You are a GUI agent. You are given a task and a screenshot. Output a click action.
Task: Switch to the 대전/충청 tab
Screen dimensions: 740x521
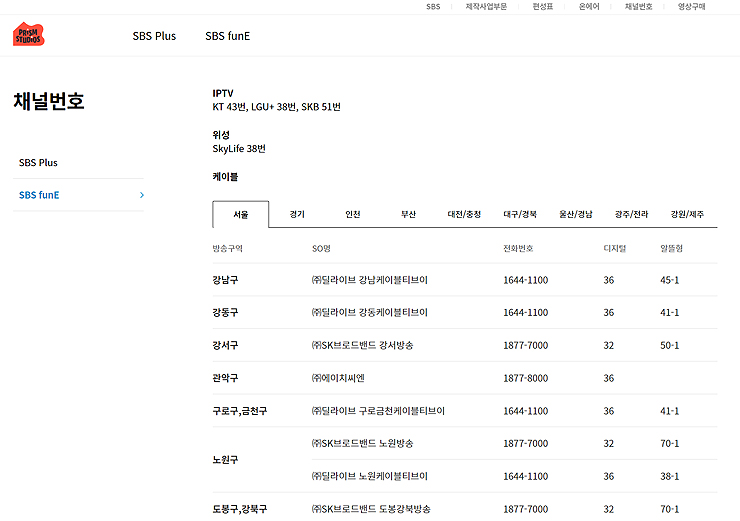[464, 214]
